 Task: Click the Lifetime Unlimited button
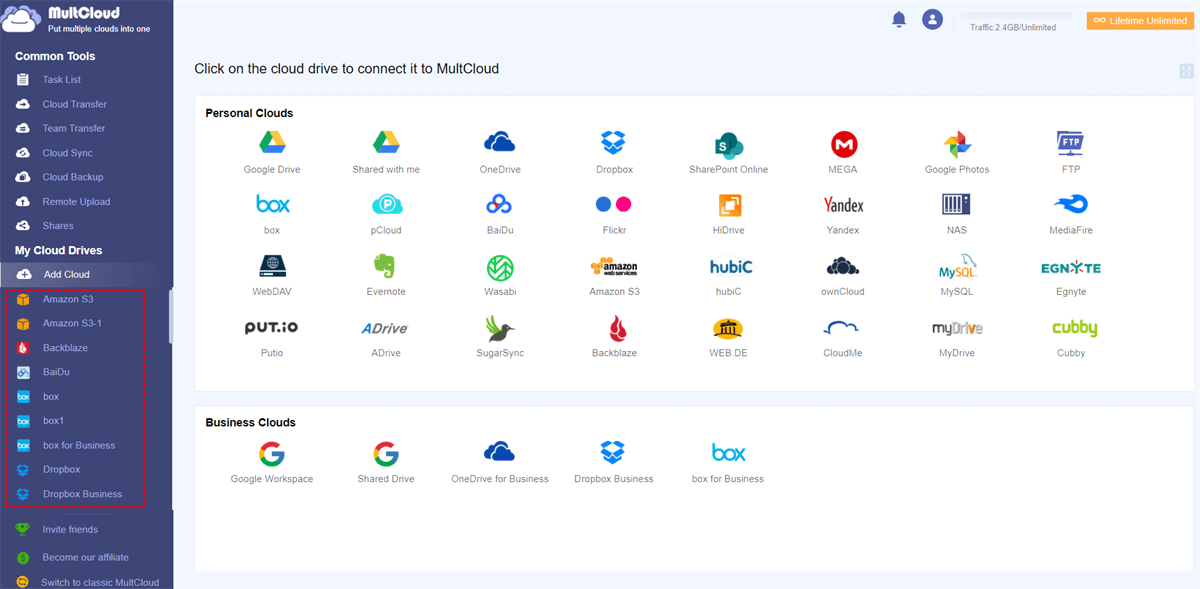point(1140,20)
